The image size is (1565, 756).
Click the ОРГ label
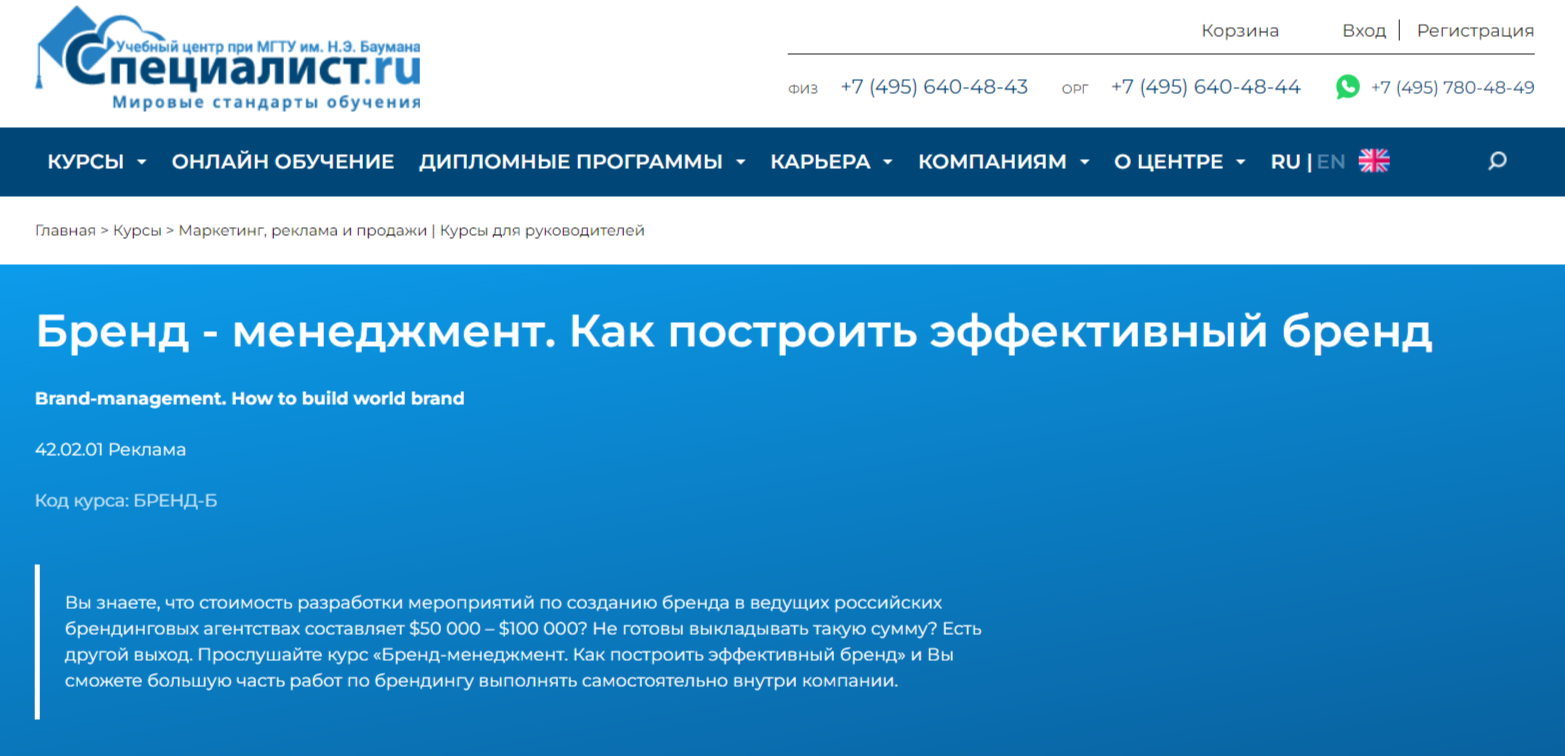[x=1075, y=89]
